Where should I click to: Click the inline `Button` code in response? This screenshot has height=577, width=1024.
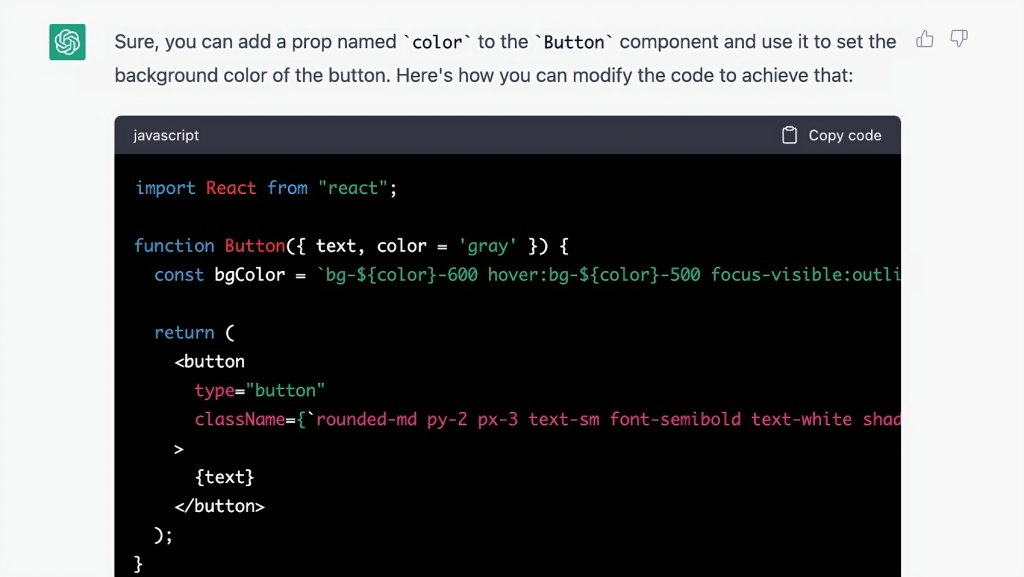point(574,42)
